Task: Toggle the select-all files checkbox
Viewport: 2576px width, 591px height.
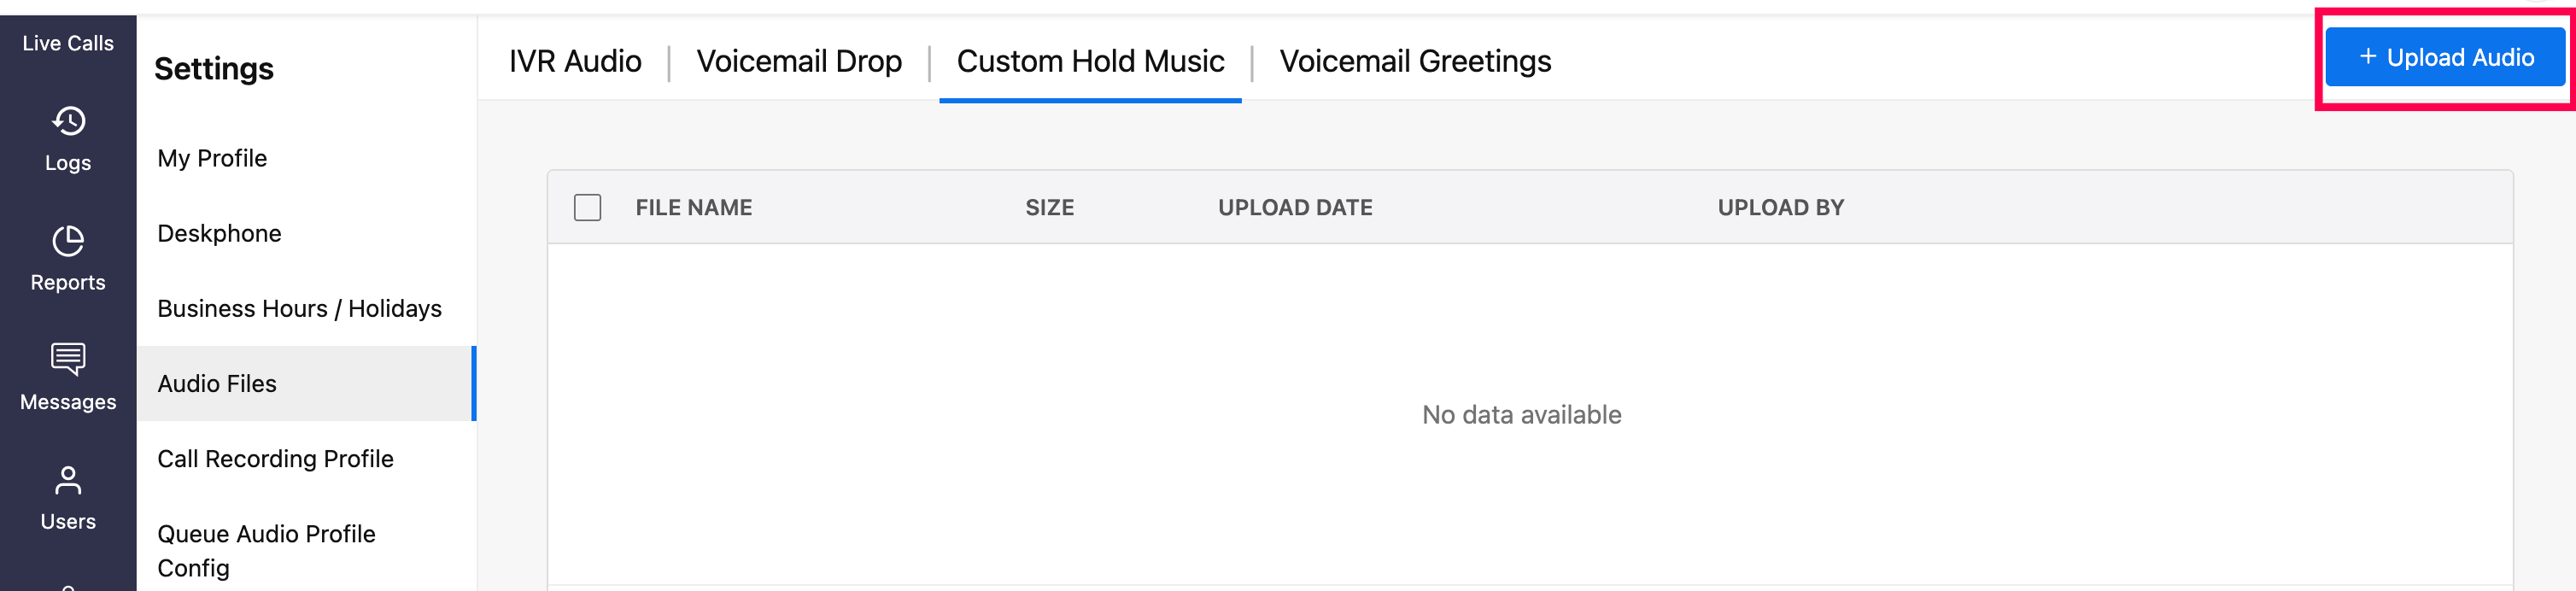Action: tap(587, 208)
